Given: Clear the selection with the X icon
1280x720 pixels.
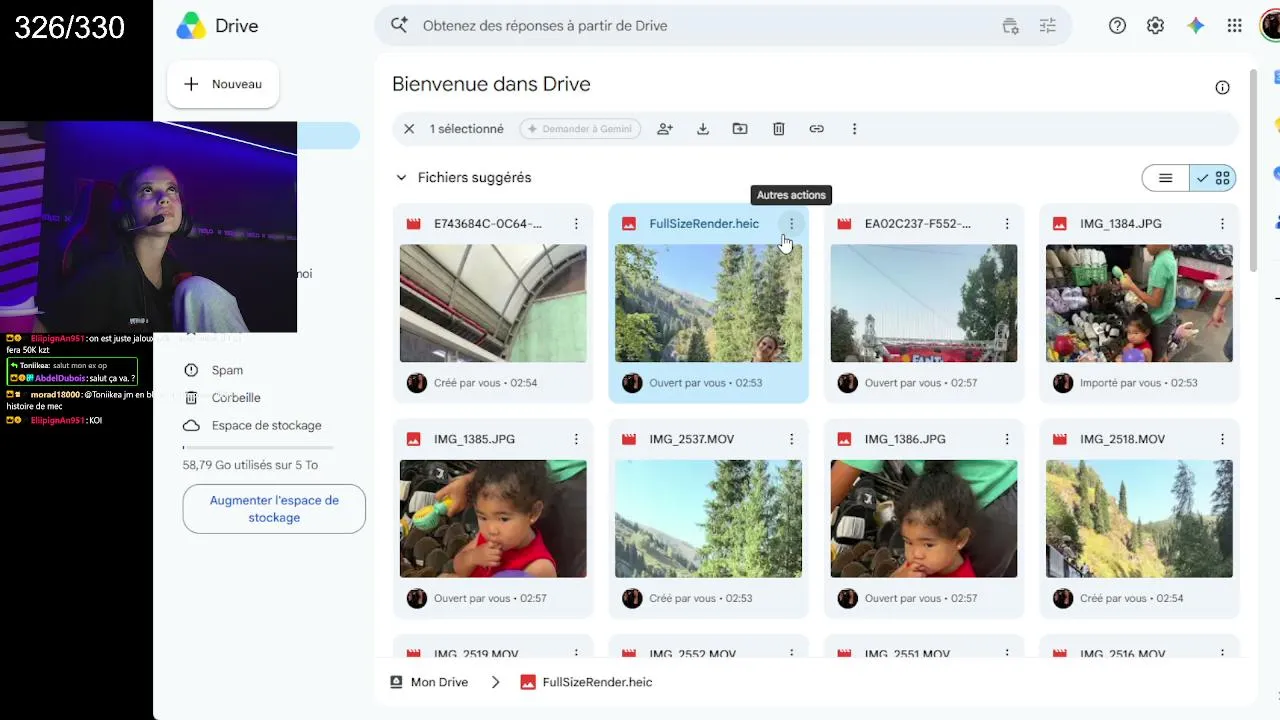Looking at the screenshot, I should point(409,129).
